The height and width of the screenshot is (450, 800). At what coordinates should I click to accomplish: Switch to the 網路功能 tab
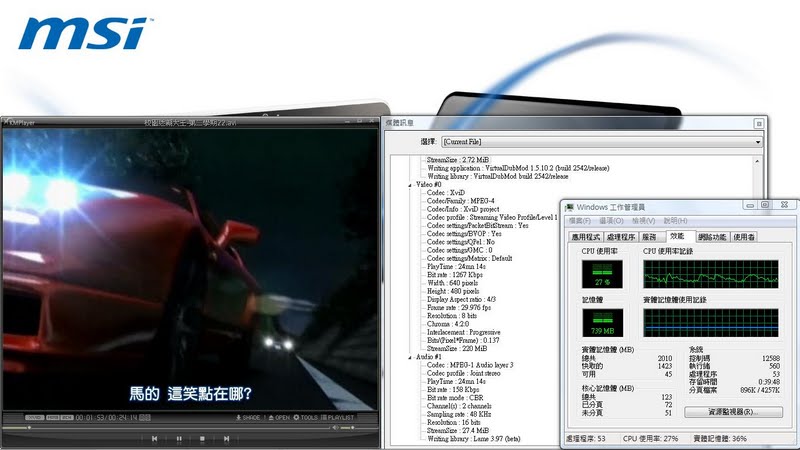[712, 237]
